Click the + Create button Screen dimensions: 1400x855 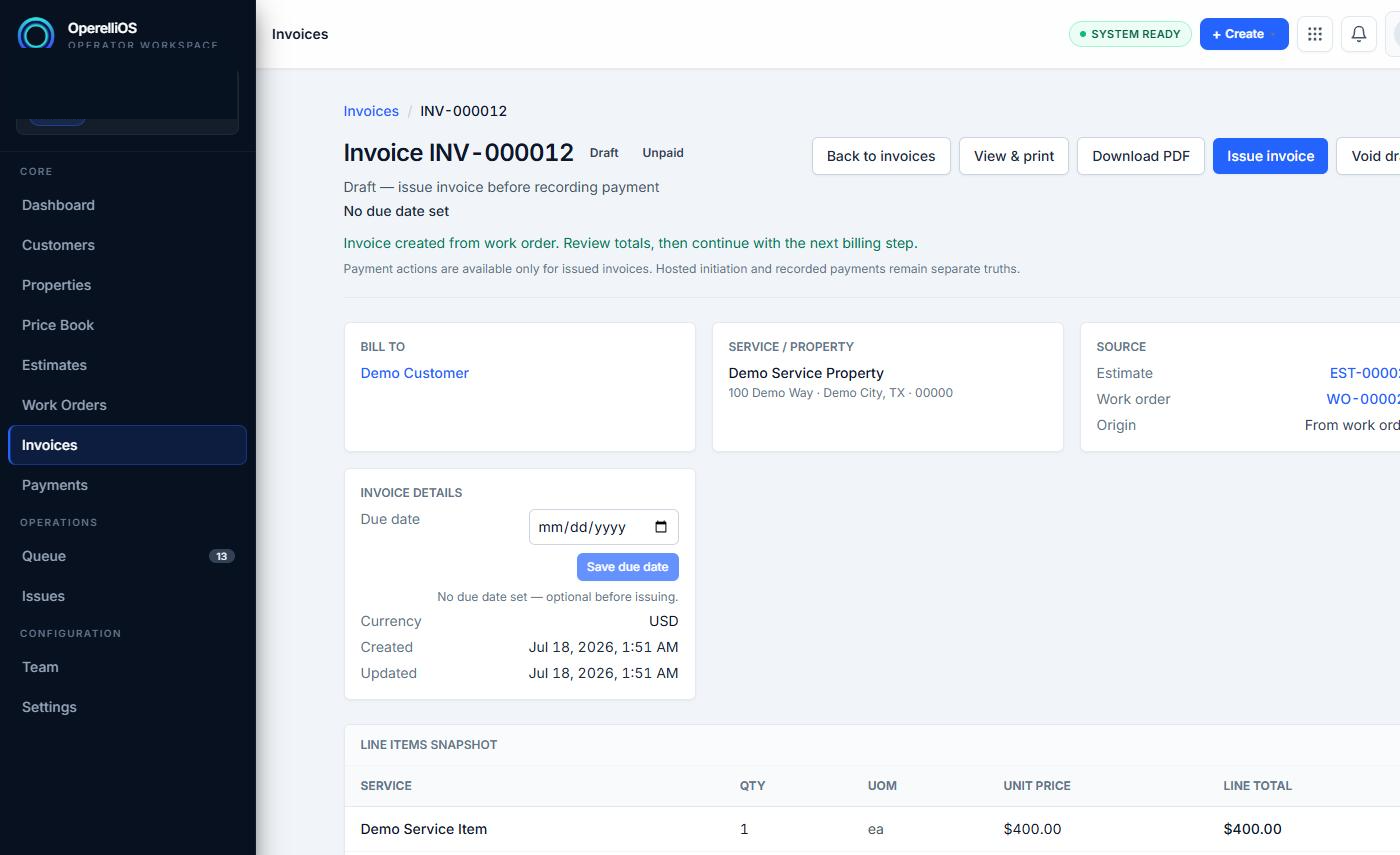(1244, 34)
